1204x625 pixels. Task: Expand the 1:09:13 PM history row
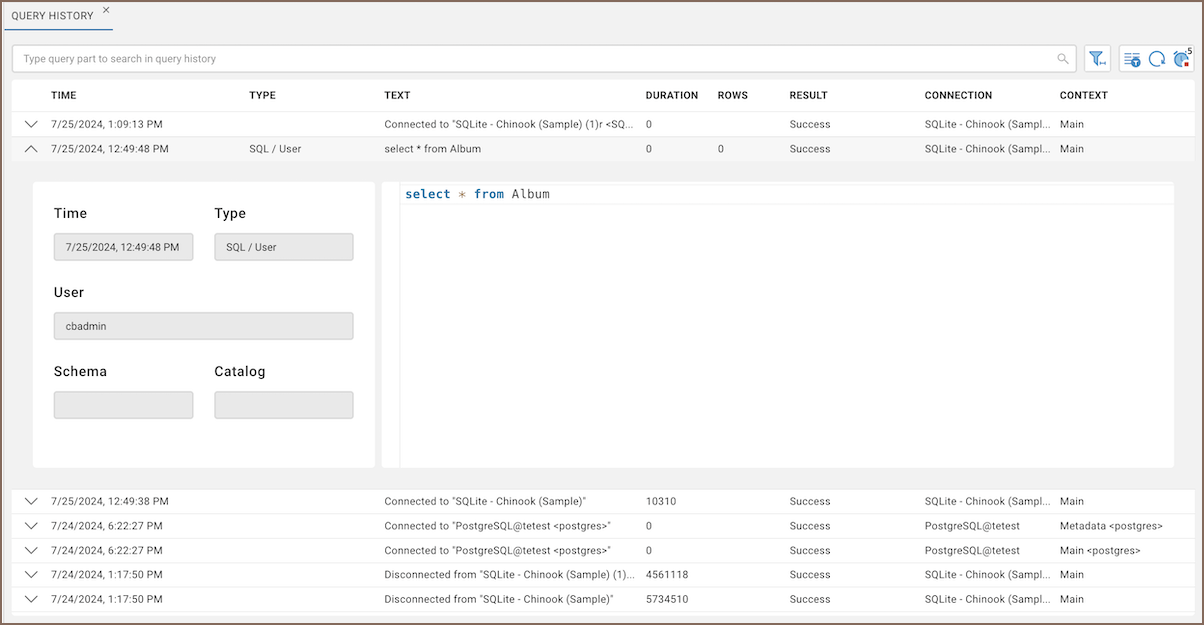(31, 125)
